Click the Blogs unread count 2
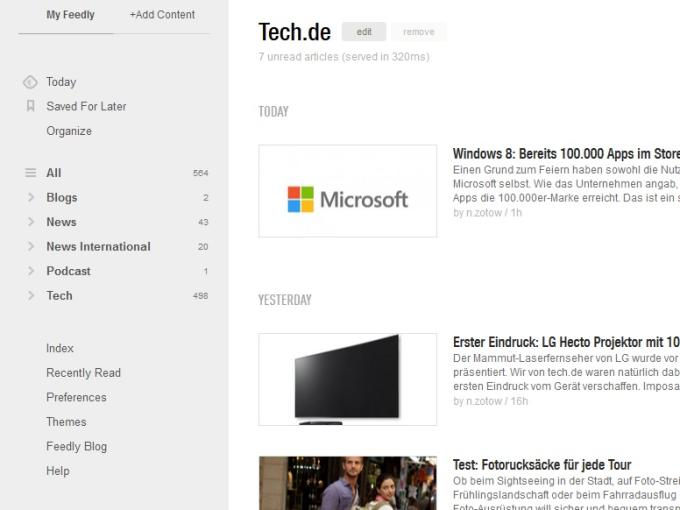Screen dimensions: 680x510 (x=206, y=198)
